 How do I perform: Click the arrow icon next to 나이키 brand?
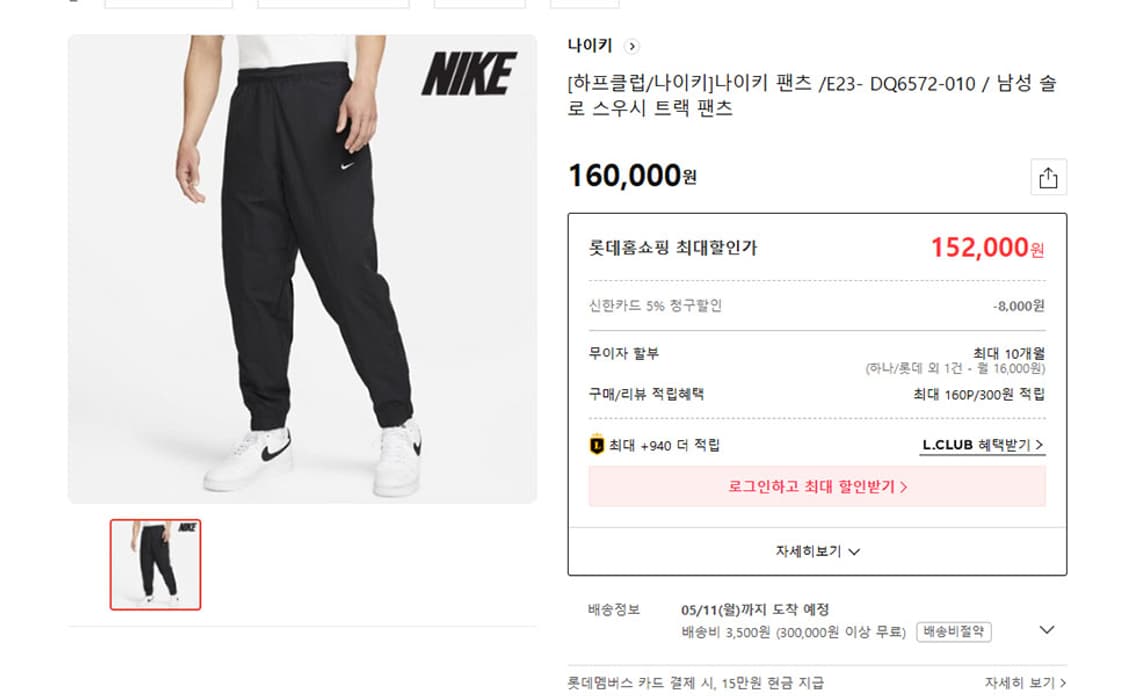point(631,46)
